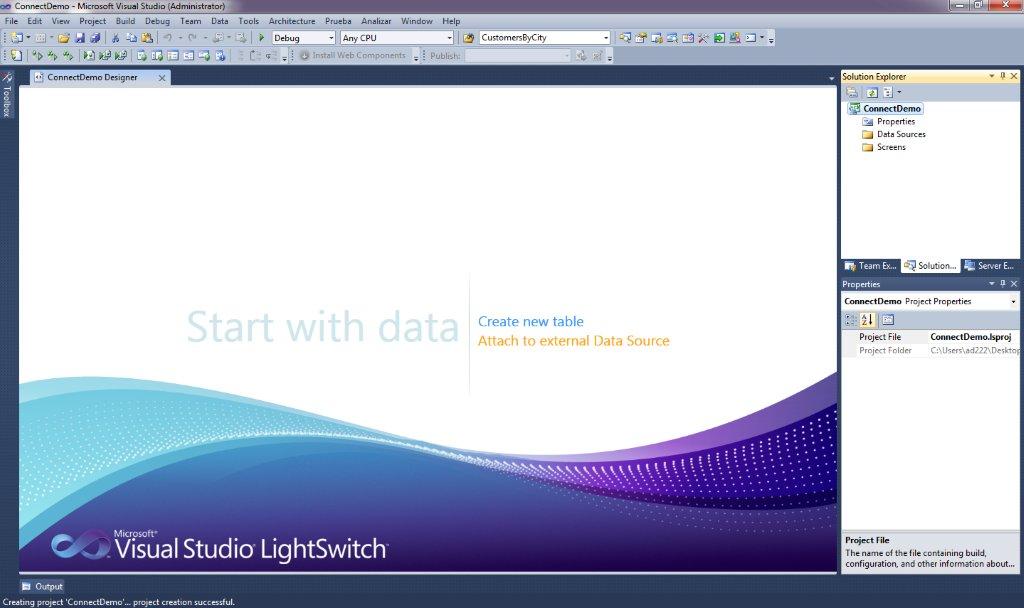Open the Project menu
Screen dimensions: 1024x608
[x=93, y=21]
